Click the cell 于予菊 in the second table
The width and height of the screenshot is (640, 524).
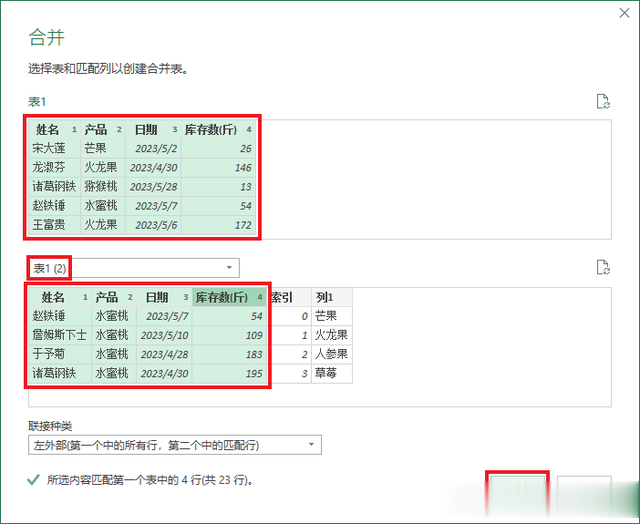60,354
